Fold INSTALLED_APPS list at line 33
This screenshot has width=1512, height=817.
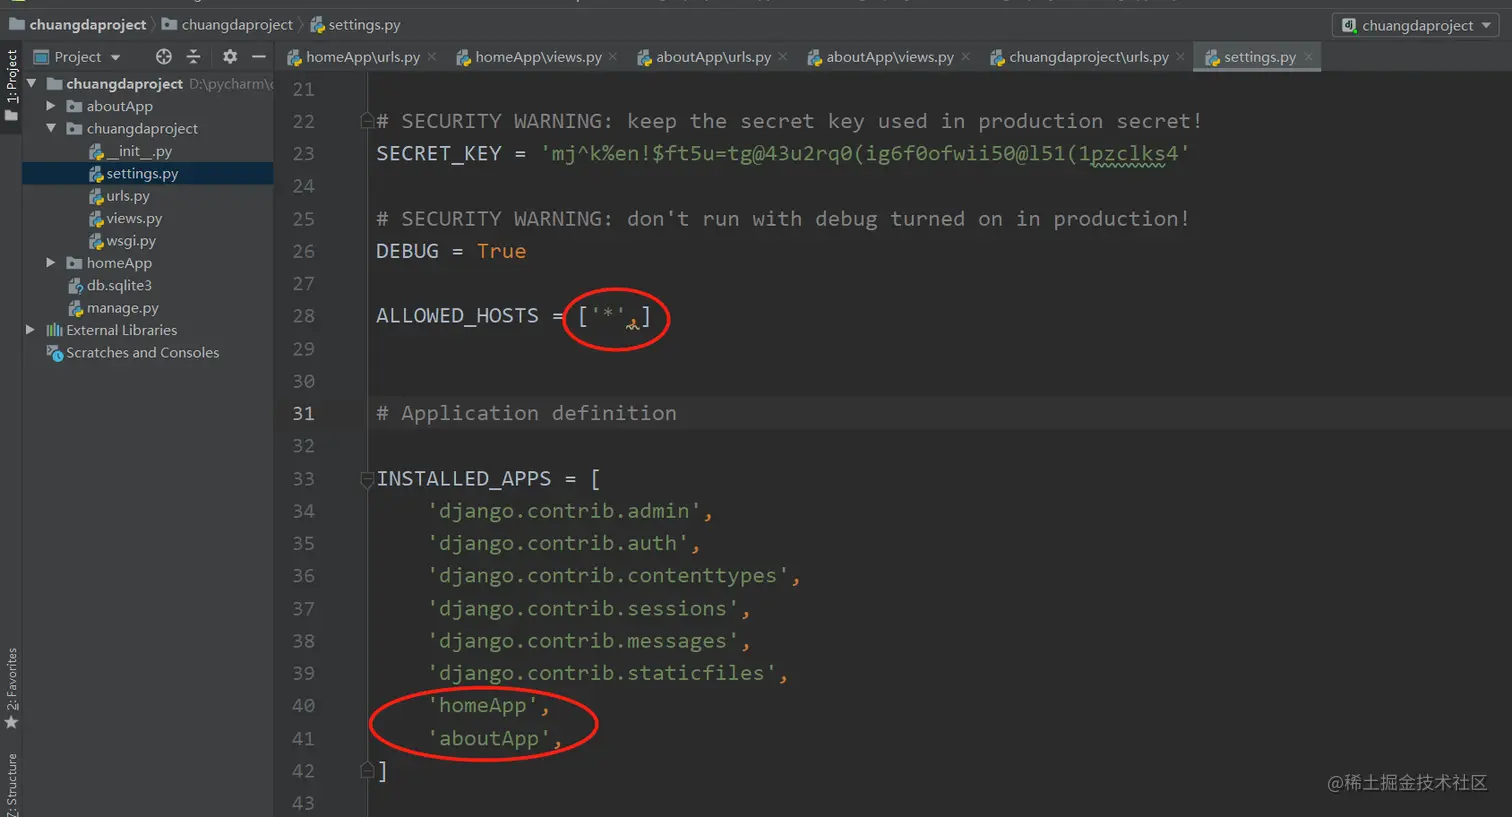[x=367, y=479]
